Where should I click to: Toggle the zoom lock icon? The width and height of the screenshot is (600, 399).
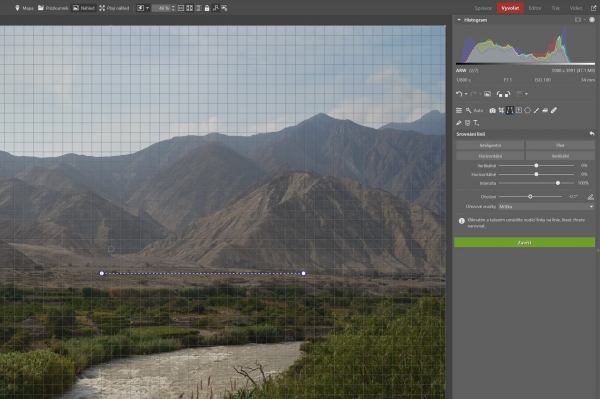tap(207, 8)
